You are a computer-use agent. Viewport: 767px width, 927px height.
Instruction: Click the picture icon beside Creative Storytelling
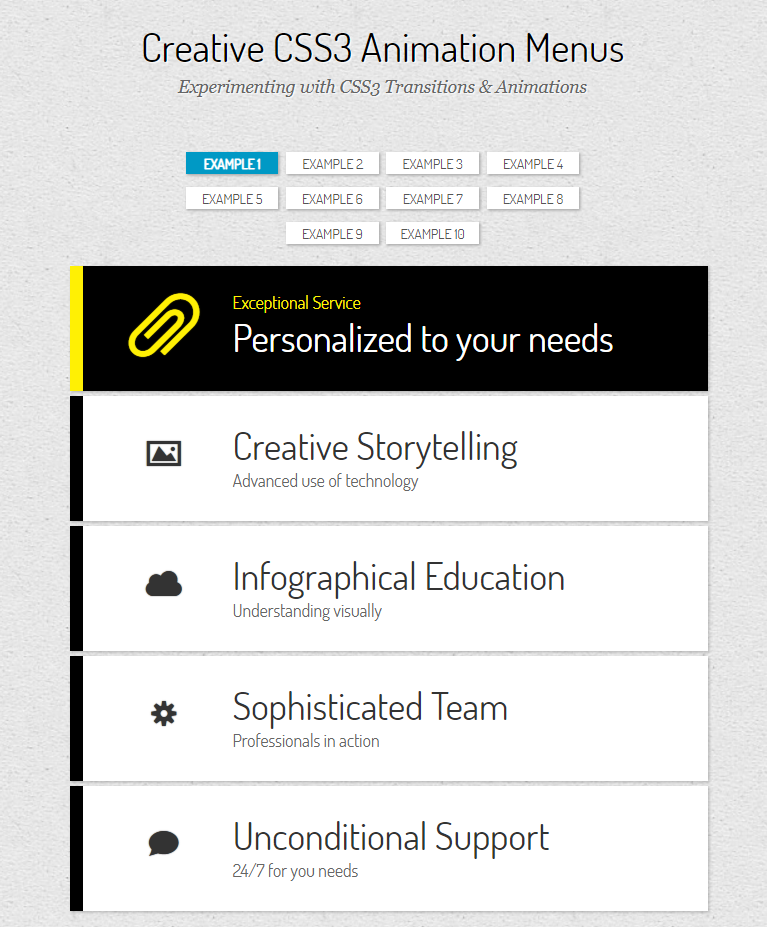pyautogui.click(x=164, y=453)
